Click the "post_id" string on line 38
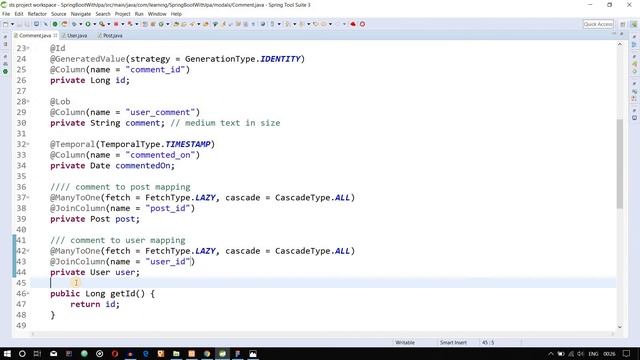 tap(168, 208)
